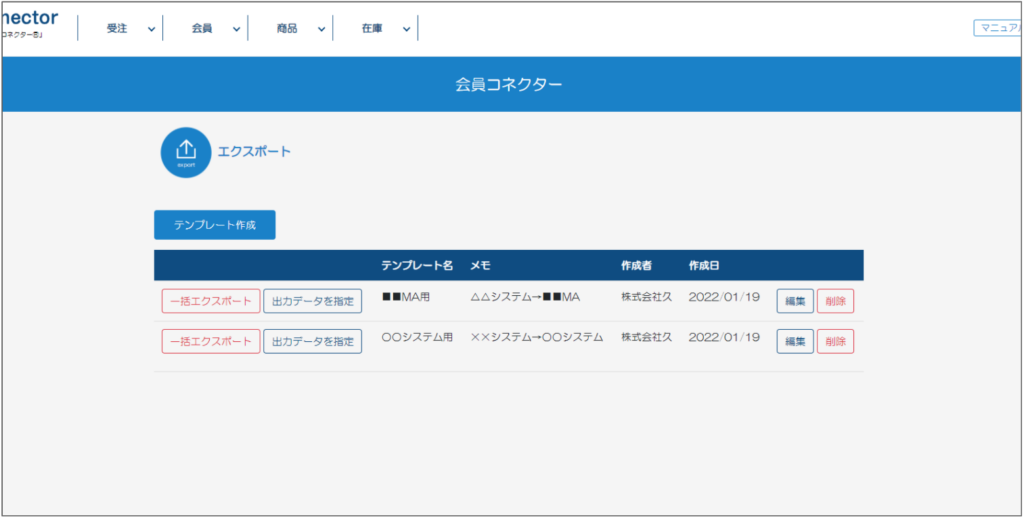Screen dimensions: 1024x518
Task: Delete the ■■MA用 template
Action: point(835,301)
